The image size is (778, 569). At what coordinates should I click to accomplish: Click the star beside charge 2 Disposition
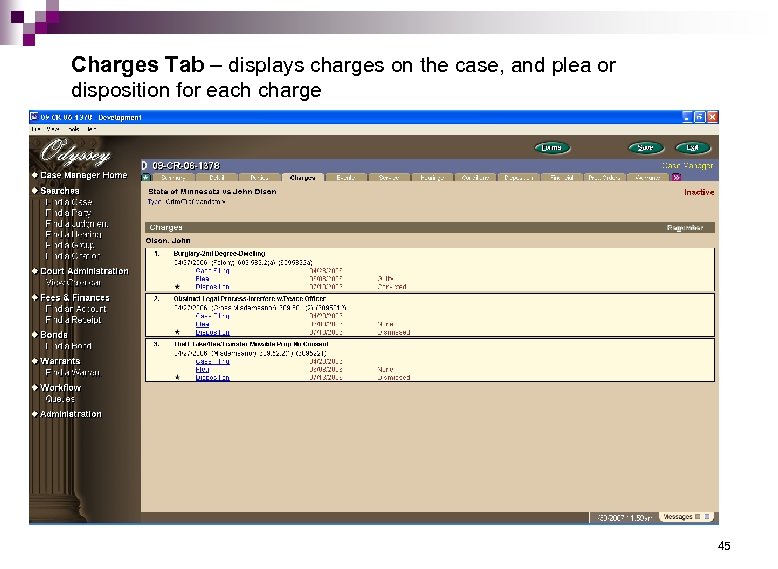[x=177, y=332]
